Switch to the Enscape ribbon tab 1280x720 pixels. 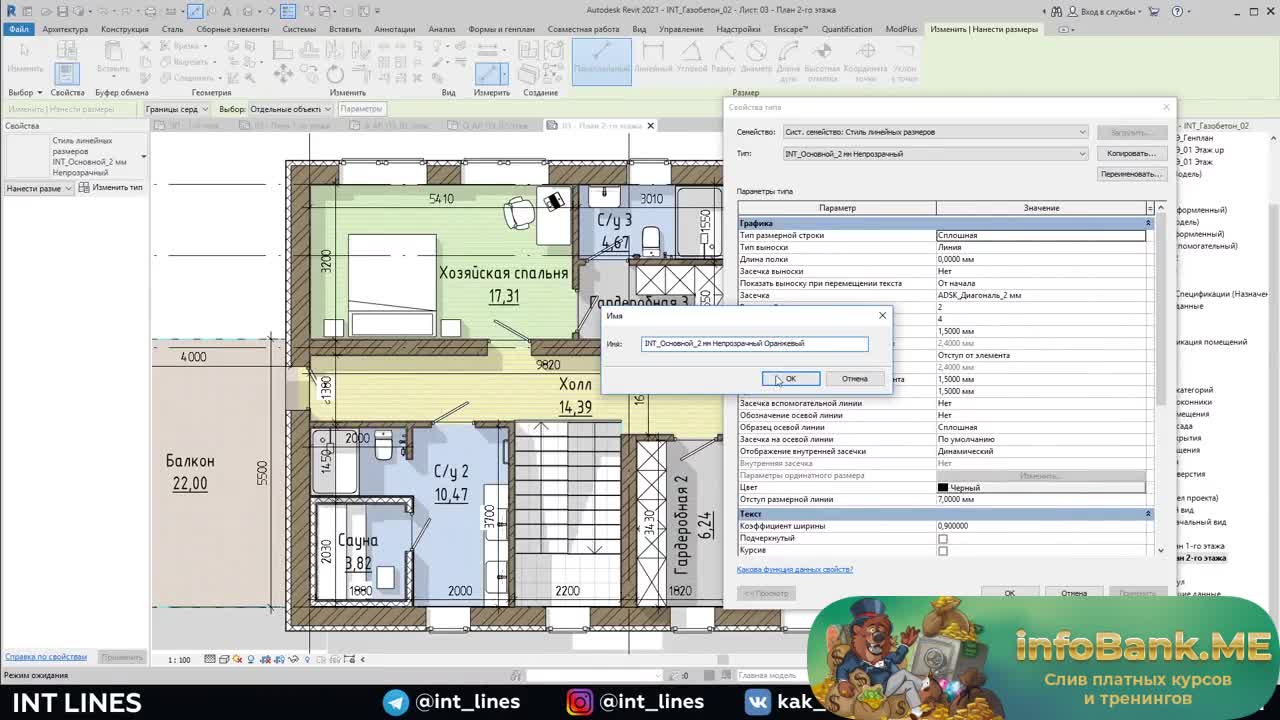point(791,29)
